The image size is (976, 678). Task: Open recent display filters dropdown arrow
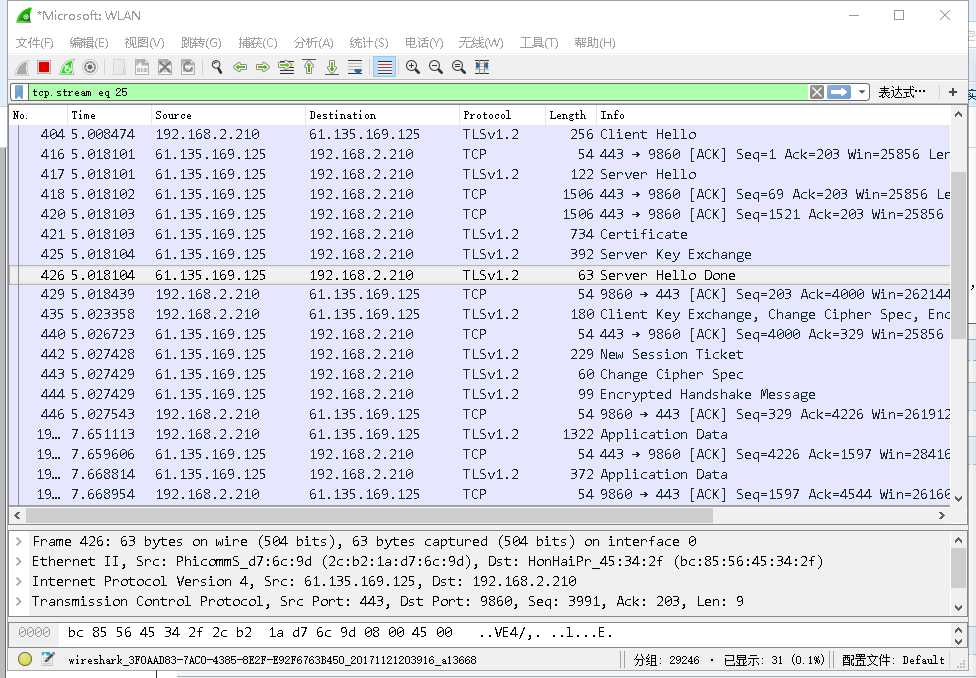coord(861,92)
